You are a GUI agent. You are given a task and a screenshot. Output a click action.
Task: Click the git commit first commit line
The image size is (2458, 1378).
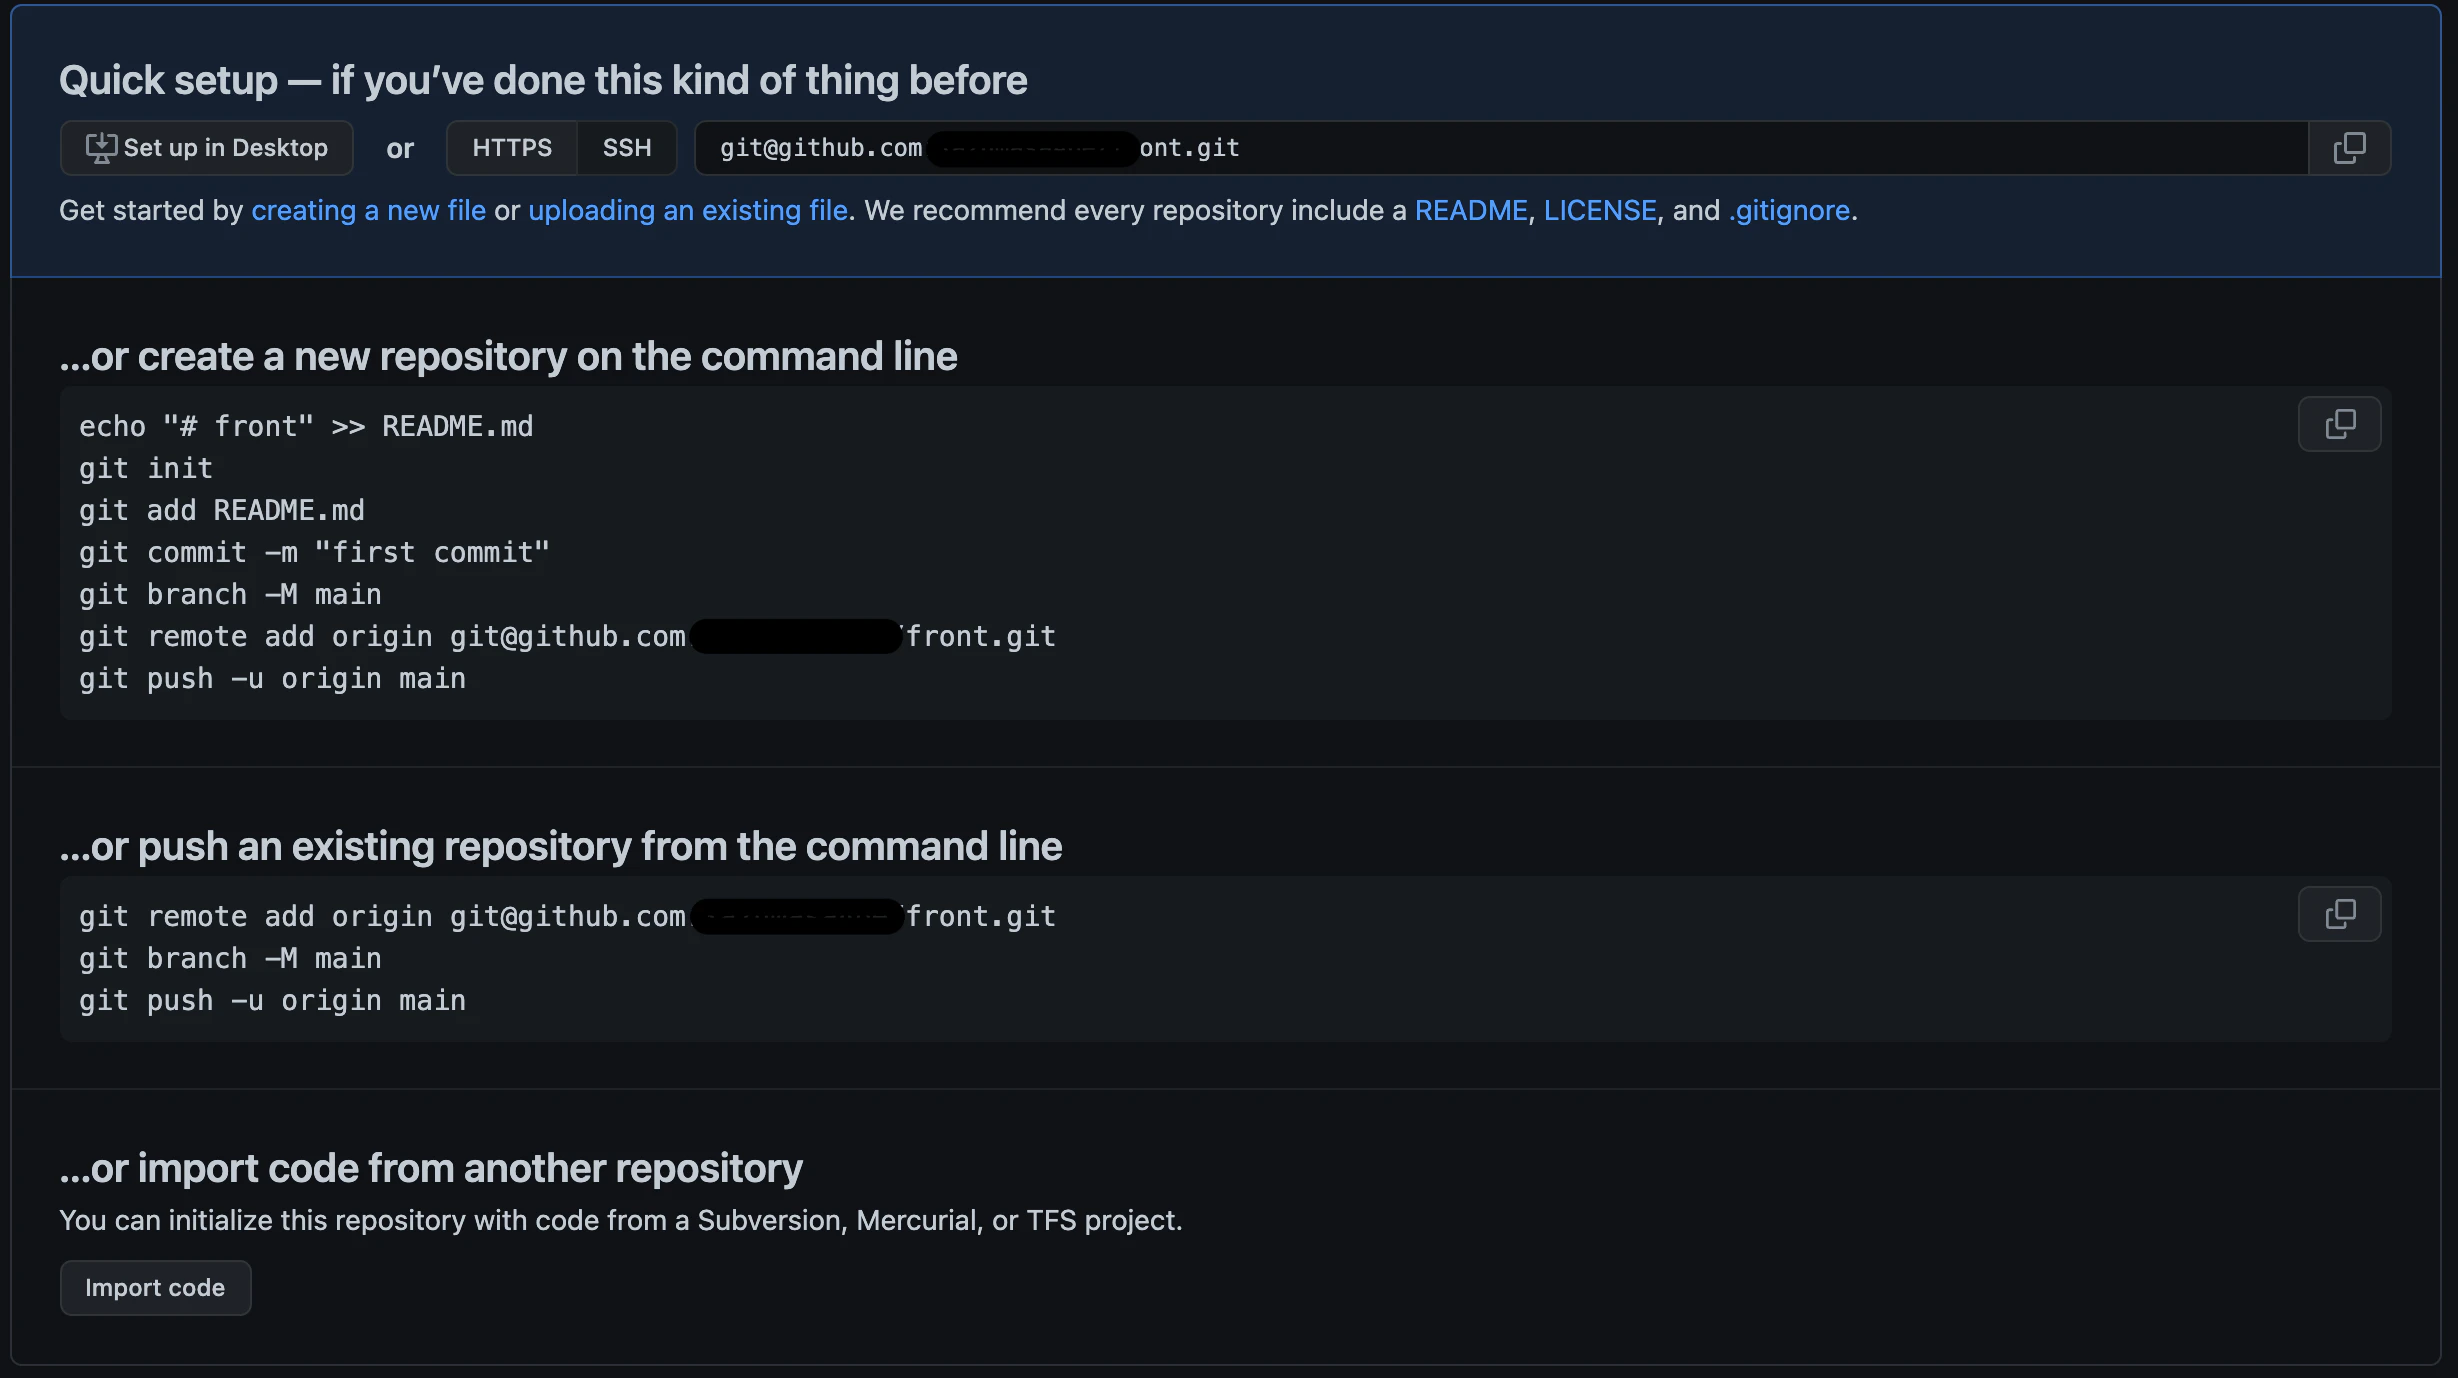314,552
